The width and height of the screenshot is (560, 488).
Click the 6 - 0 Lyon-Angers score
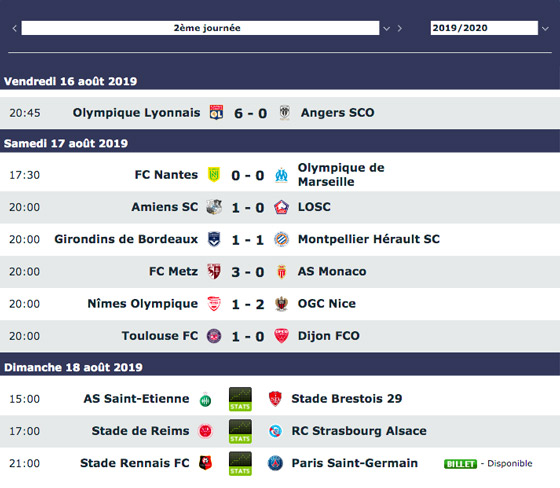(x=250, y=113)
